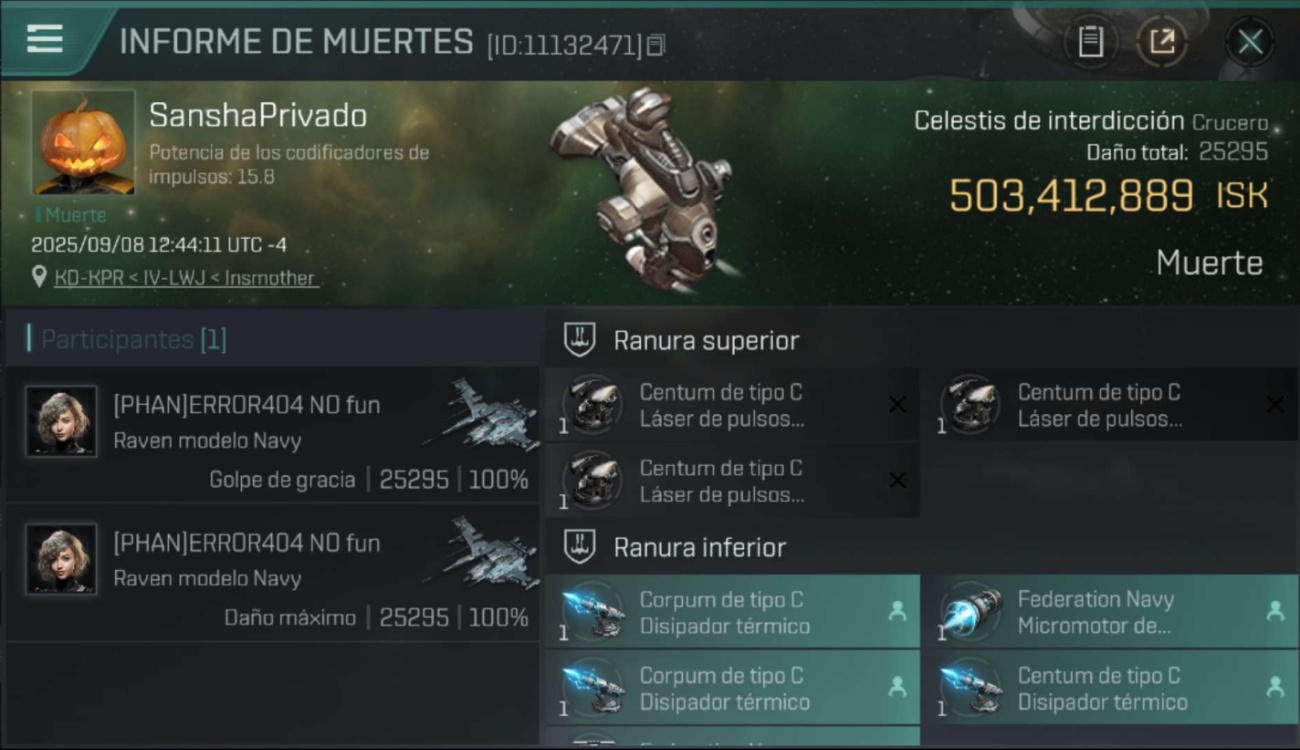The height and width of the screenshot is (750, 1300).
Task: Click person icon on Federation Navy module
Action: click(x=1275, y=611)
